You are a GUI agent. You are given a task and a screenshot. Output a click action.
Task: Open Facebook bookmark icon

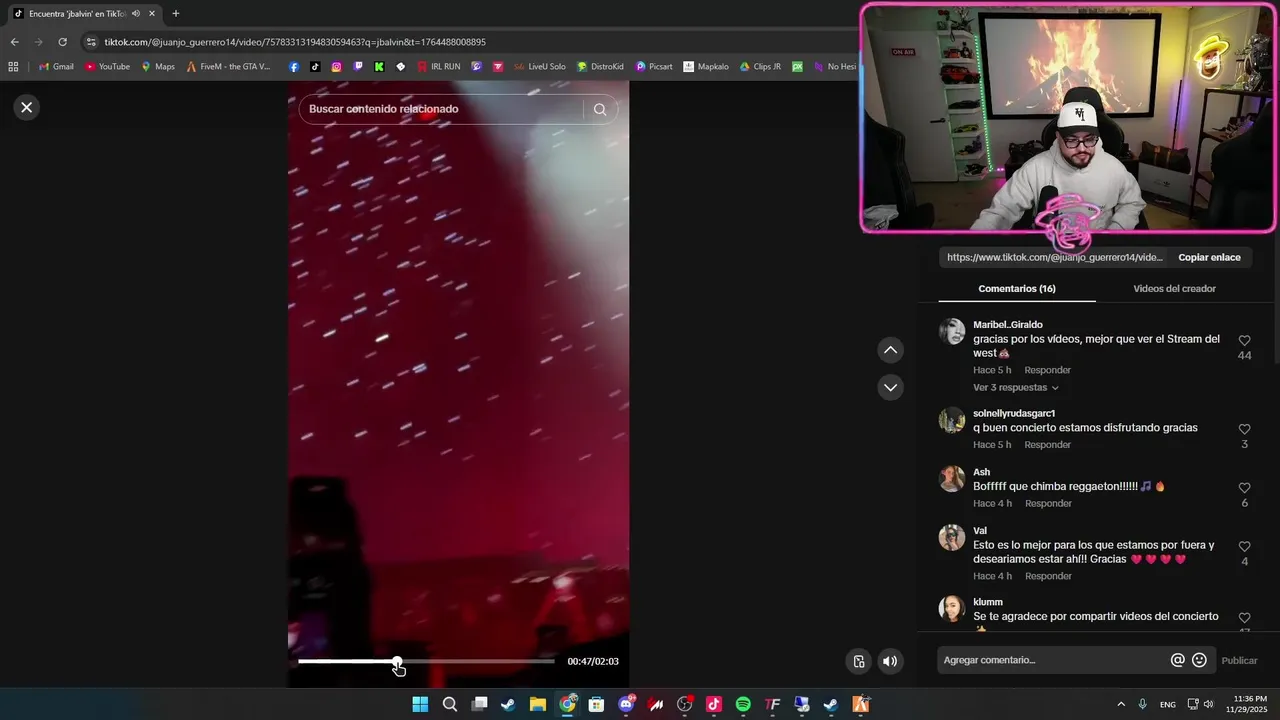[x=294, y=67]
